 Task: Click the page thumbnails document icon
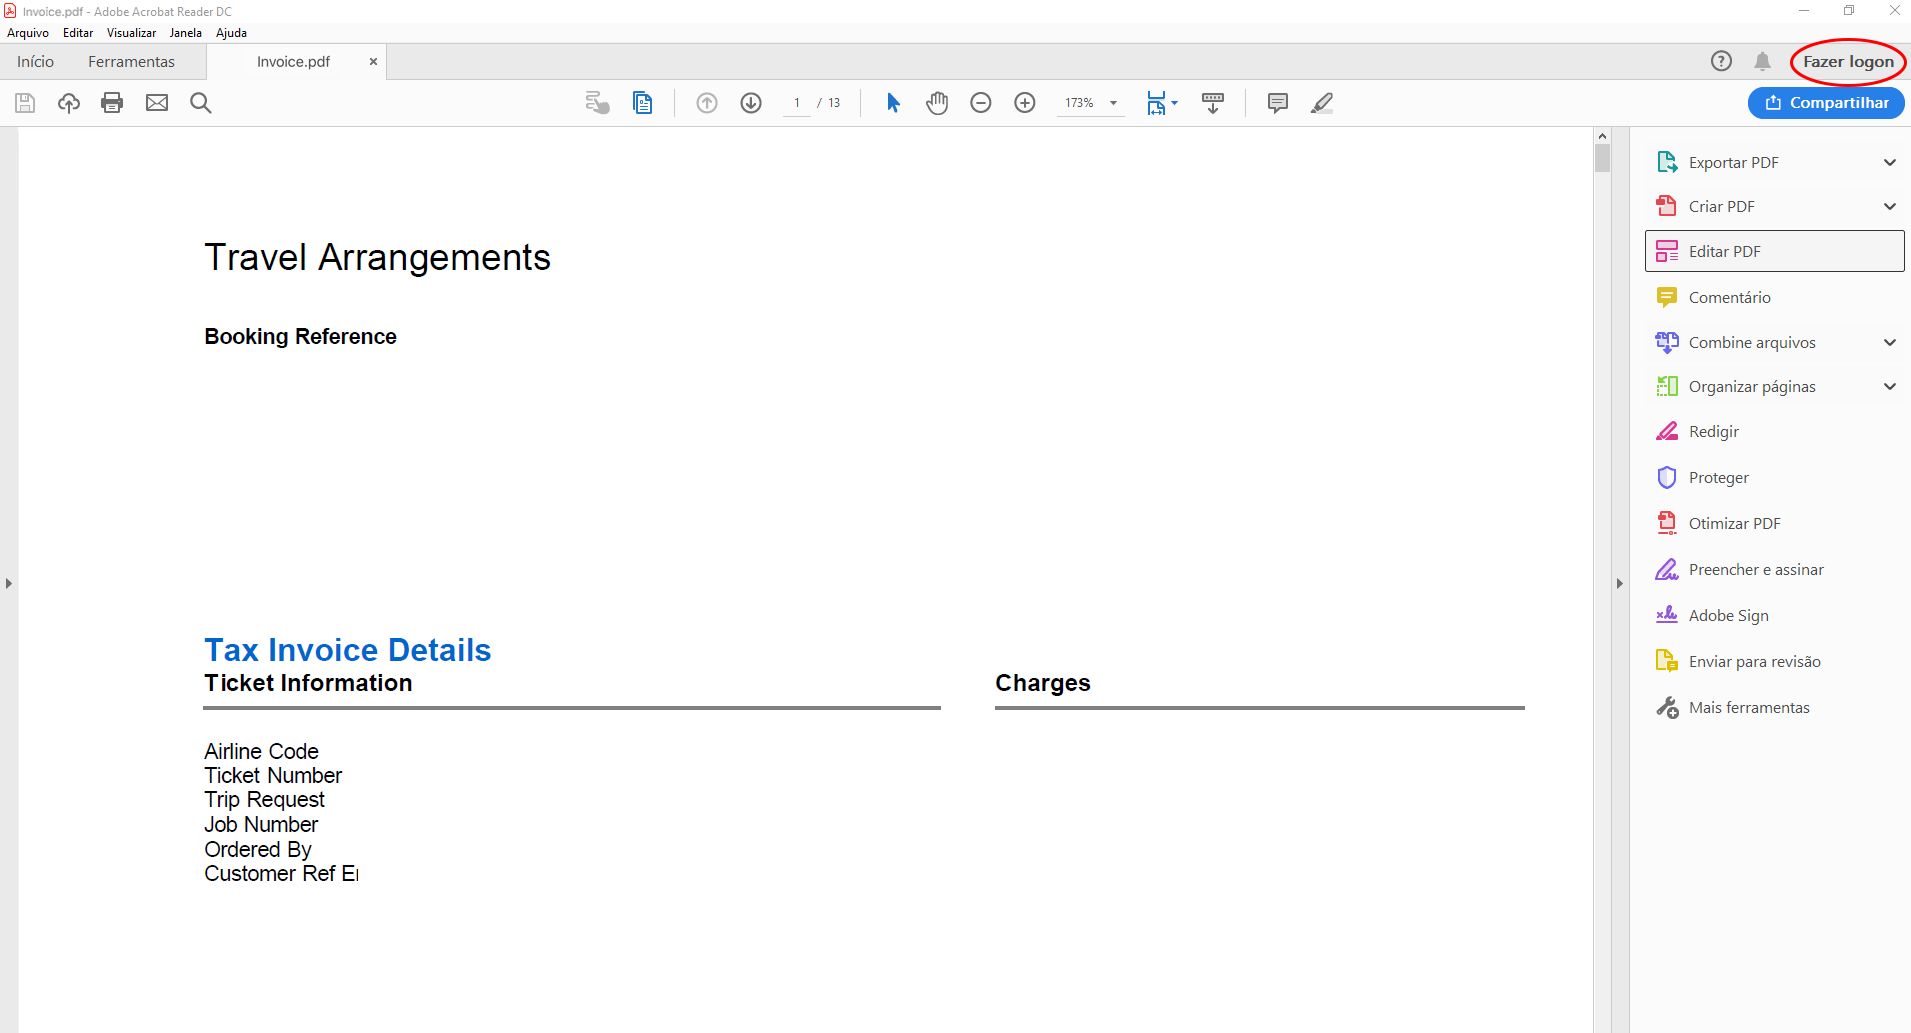pos(642,103)
